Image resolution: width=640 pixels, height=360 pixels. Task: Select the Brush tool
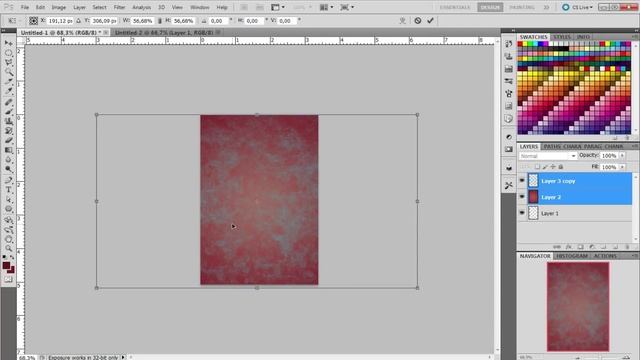[9, 111]
